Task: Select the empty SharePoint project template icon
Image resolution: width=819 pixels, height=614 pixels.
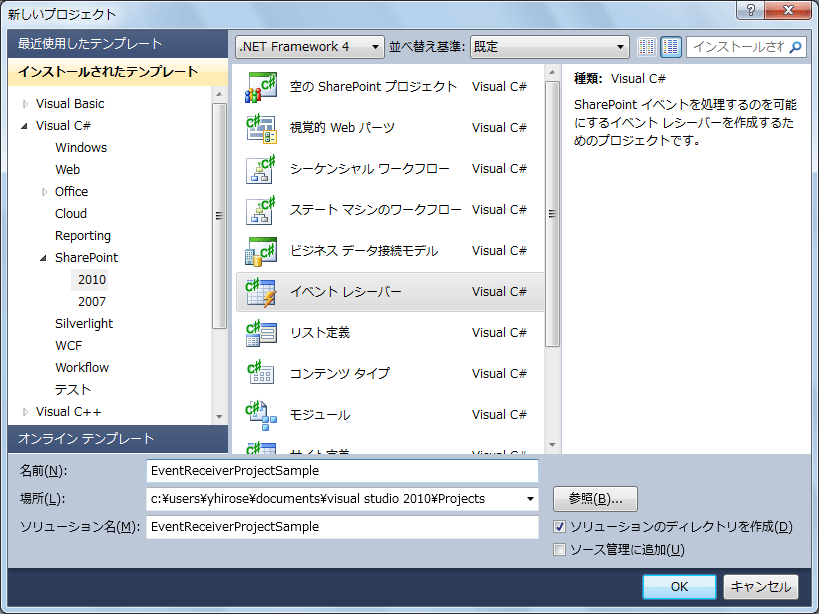Action: (261, 87)
